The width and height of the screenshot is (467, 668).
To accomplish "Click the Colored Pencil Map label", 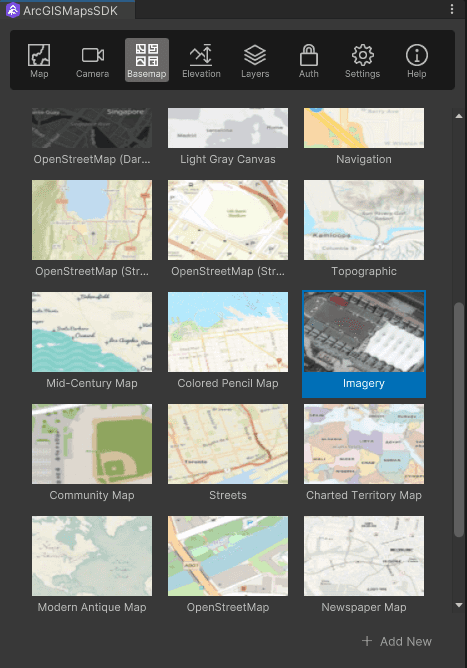I will (x=228, y=383).
